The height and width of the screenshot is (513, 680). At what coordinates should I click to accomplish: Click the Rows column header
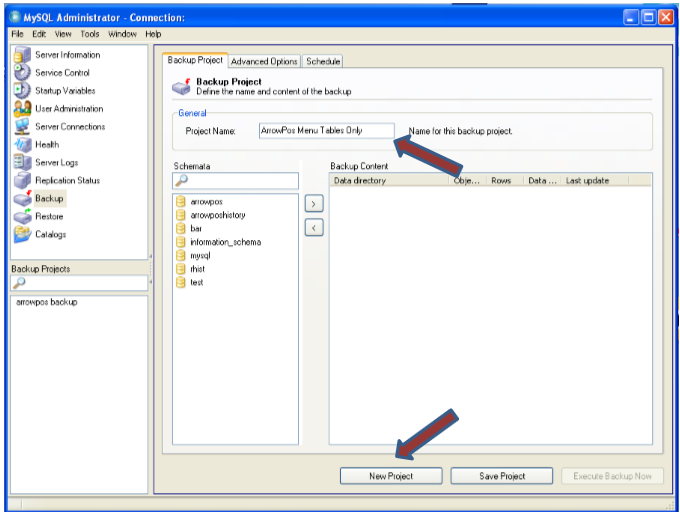504,180
